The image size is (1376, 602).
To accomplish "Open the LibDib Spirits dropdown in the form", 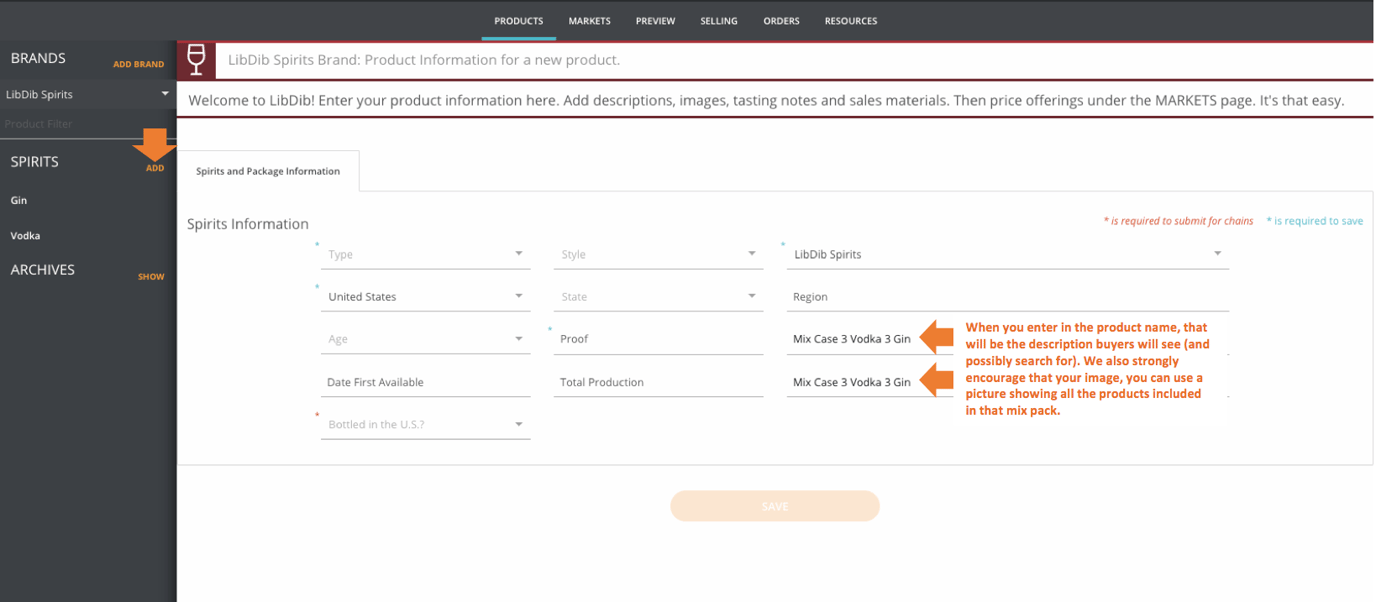I will coord(1007,254).
